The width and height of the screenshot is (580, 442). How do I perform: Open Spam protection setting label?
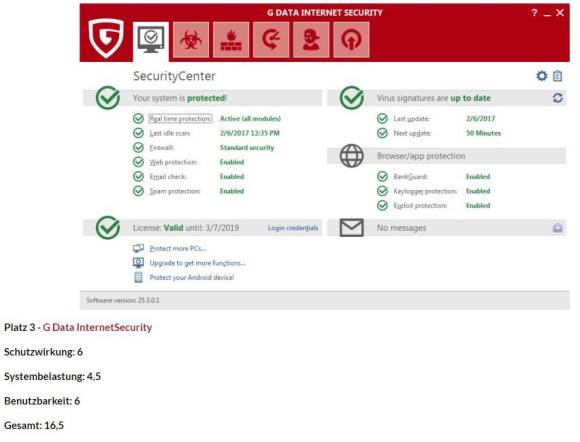pyautogui.click(x=175, y=191)
